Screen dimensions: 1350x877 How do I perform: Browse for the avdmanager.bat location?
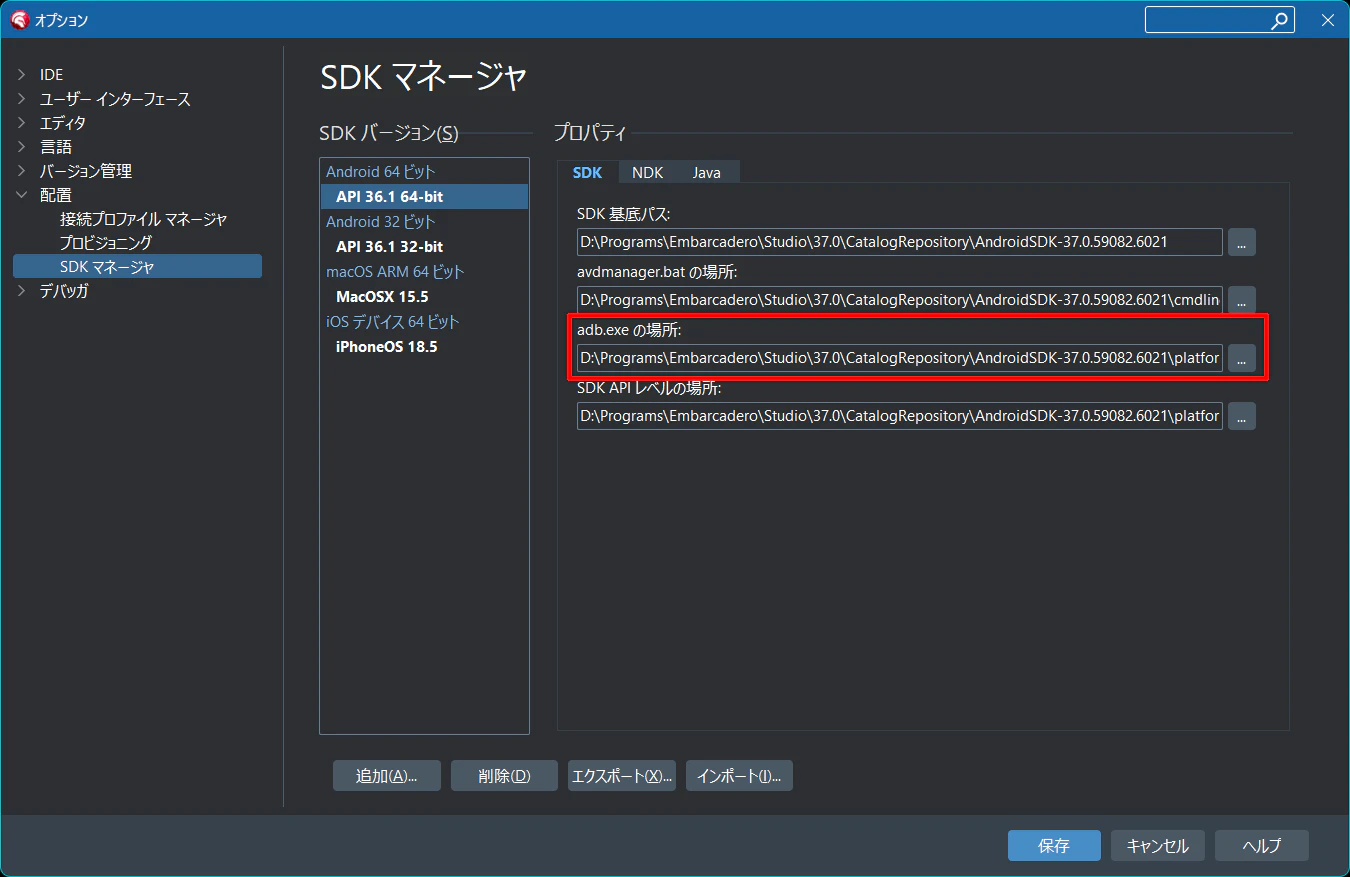click(1242, 300)
